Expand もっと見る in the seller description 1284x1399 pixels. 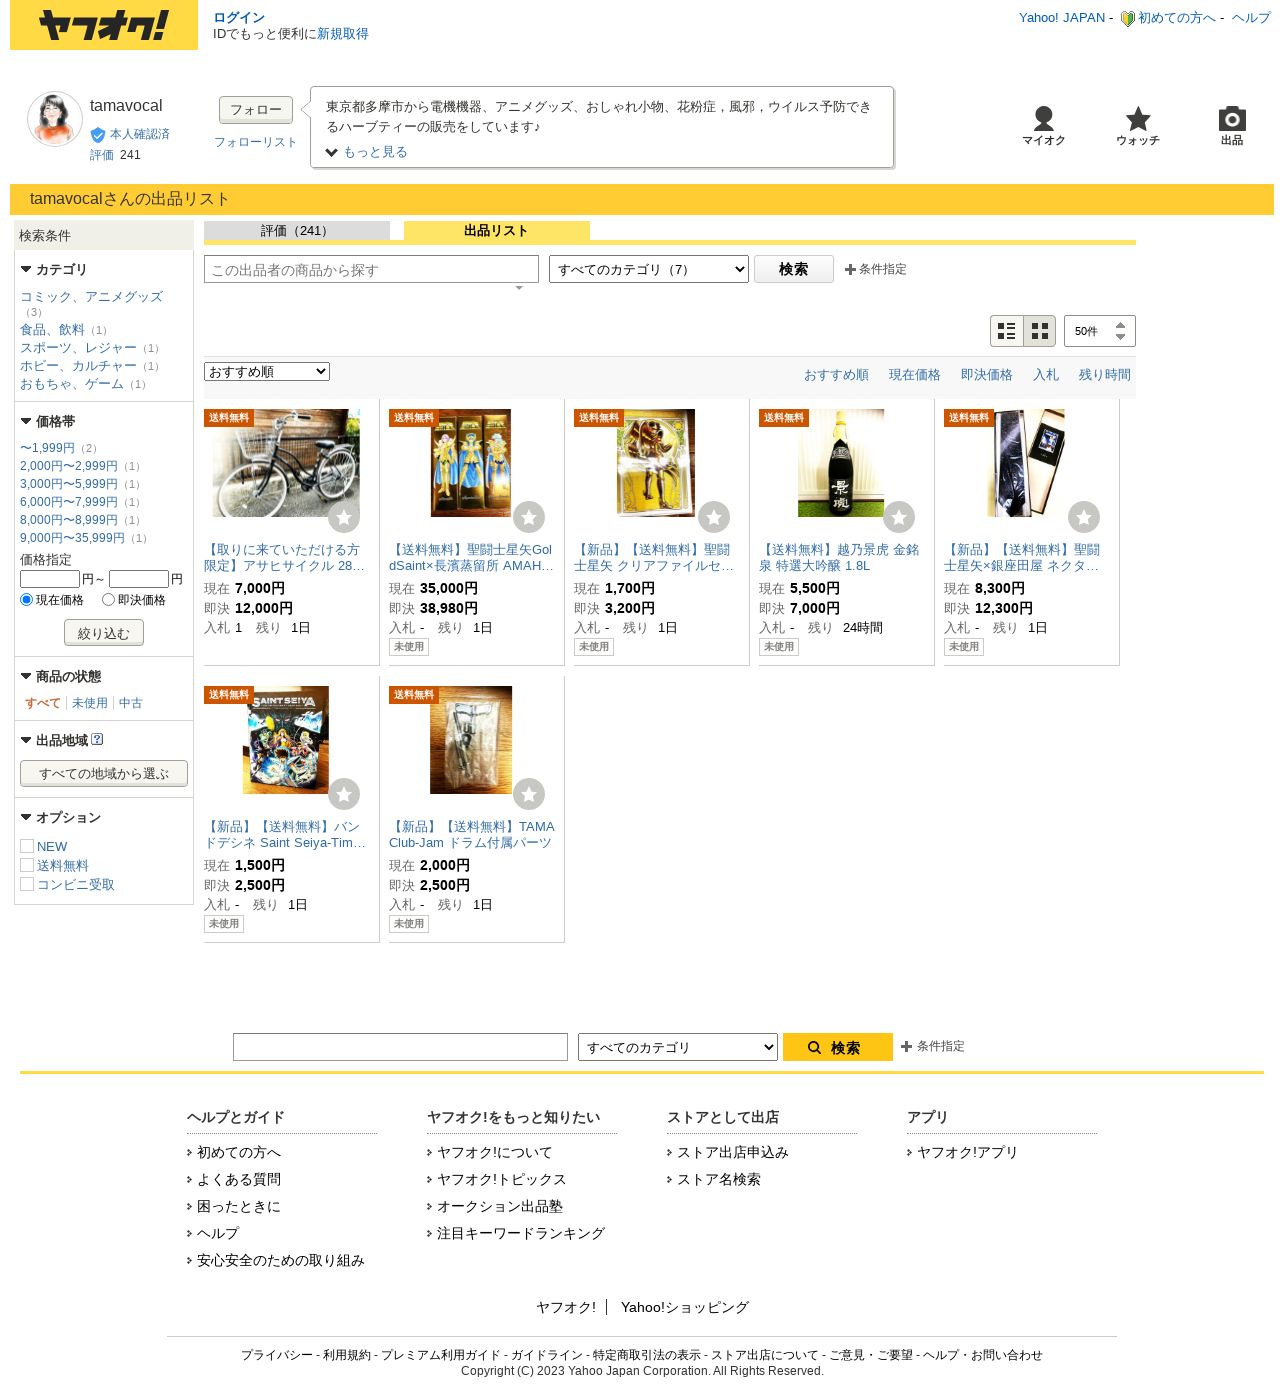[367, 152]
